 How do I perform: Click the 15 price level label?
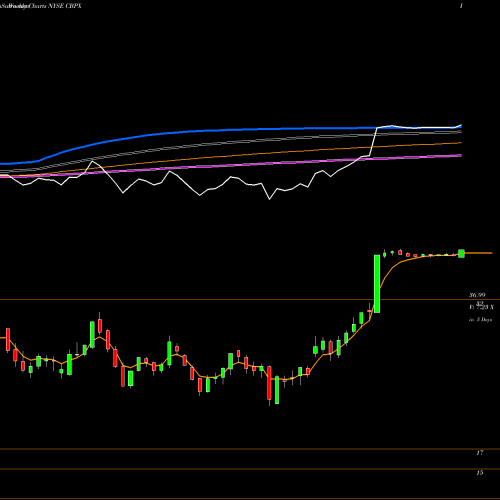click(480, 473)
